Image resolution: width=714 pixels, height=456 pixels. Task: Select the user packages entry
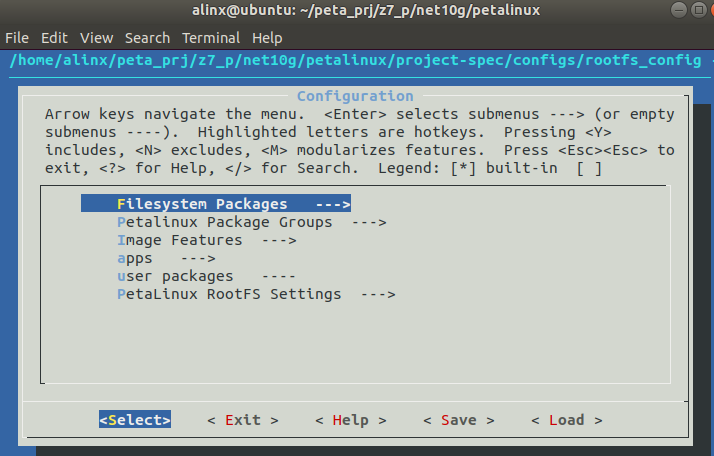tap(206, 276)
